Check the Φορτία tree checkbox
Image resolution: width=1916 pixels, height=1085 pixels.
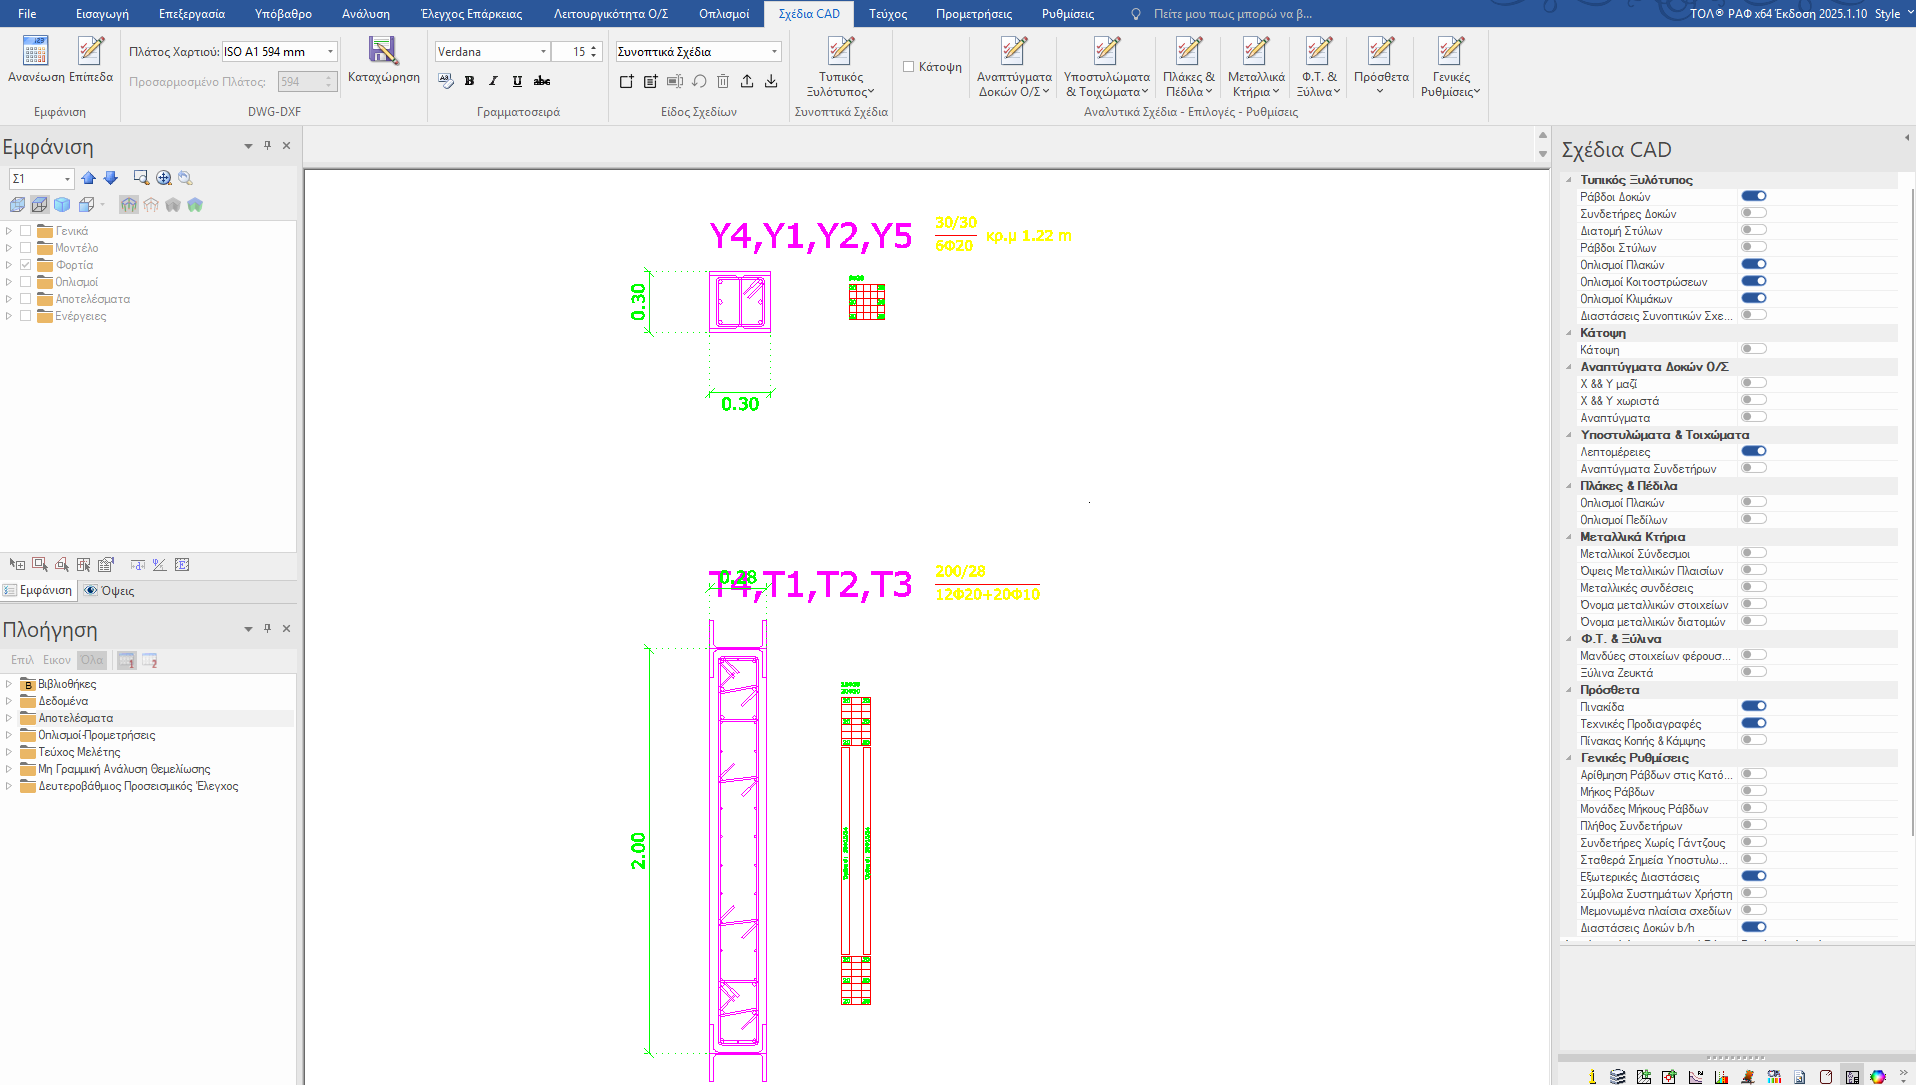[26, 265]
